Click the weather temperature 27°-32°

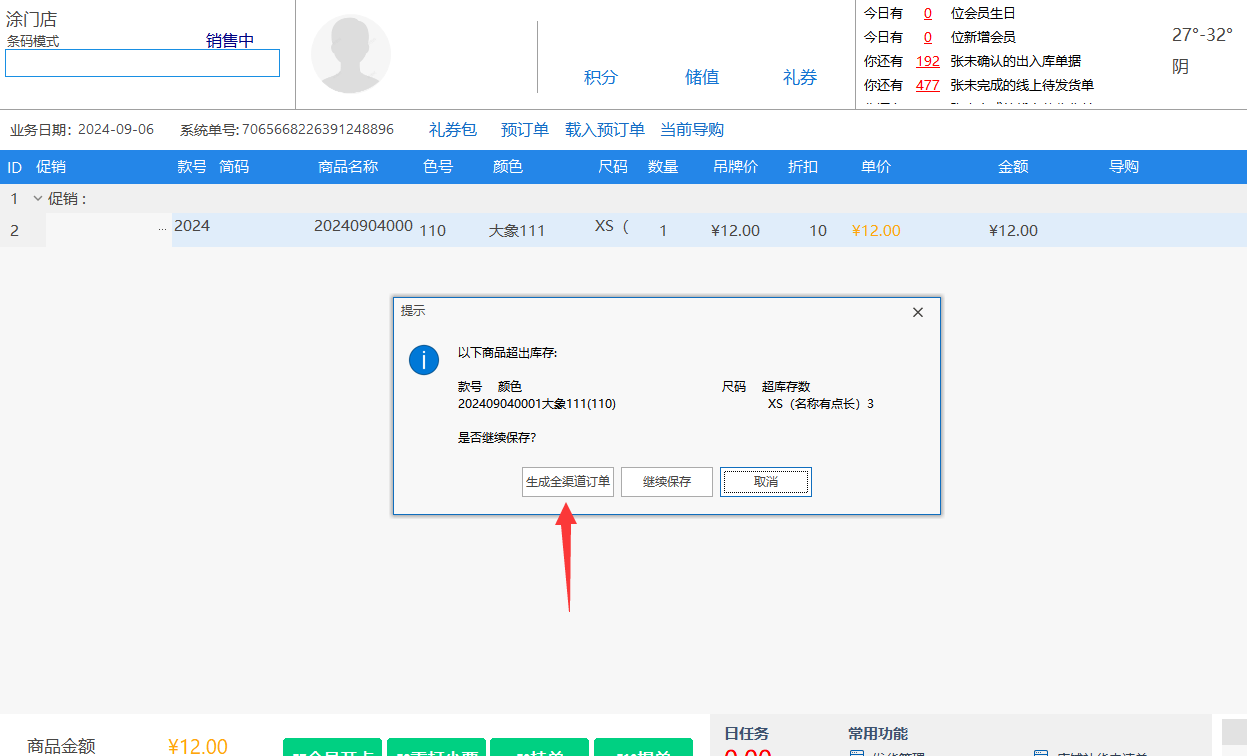[x=1202, y=35]
